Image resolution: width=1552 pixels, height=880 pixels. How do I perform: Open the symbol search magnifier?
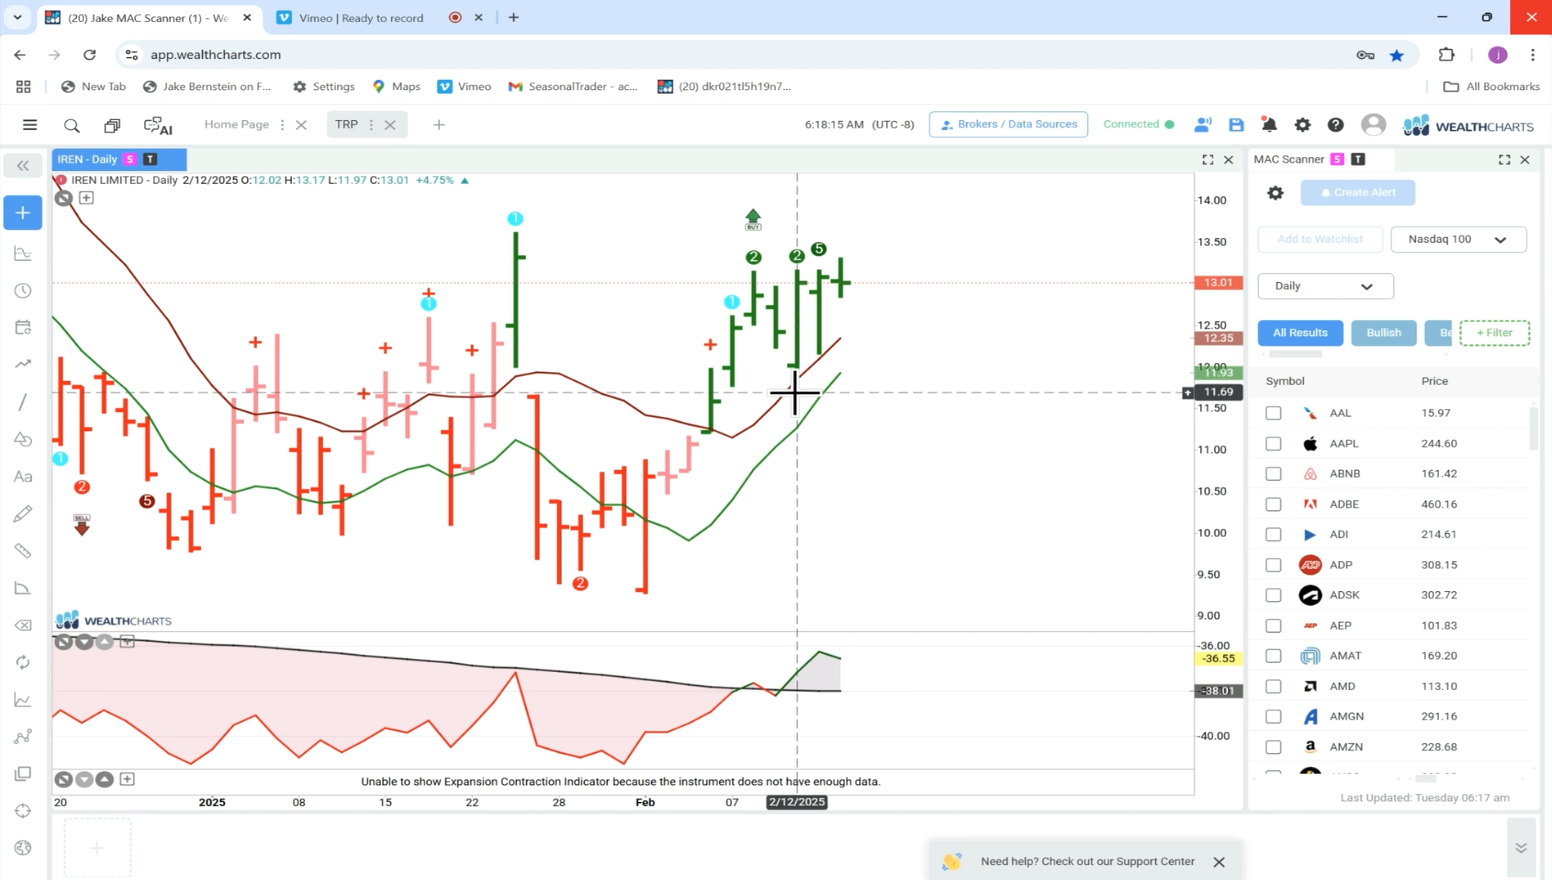72,125
